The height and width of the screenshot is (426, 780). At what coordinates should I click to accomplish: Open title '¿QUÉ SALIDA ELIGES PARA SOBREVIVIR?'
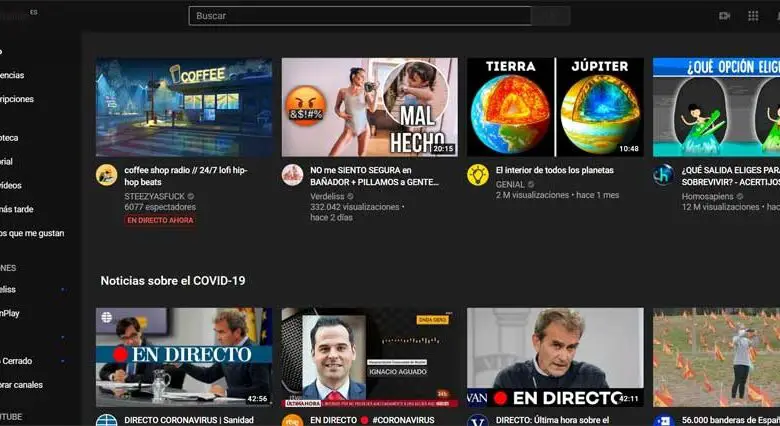pyautogui.click(x=731, y=176)
